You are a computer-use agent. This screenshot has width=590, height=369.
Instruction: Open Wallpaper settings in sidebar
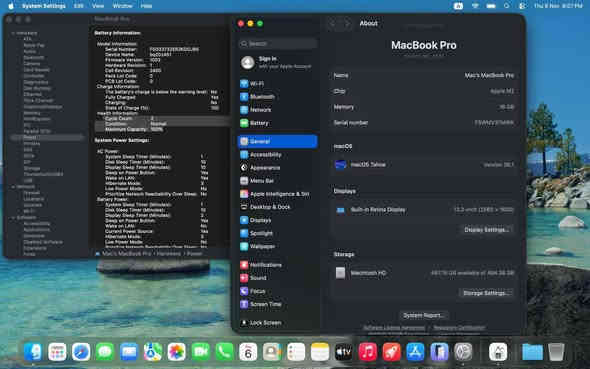click(x=278, y=246)
